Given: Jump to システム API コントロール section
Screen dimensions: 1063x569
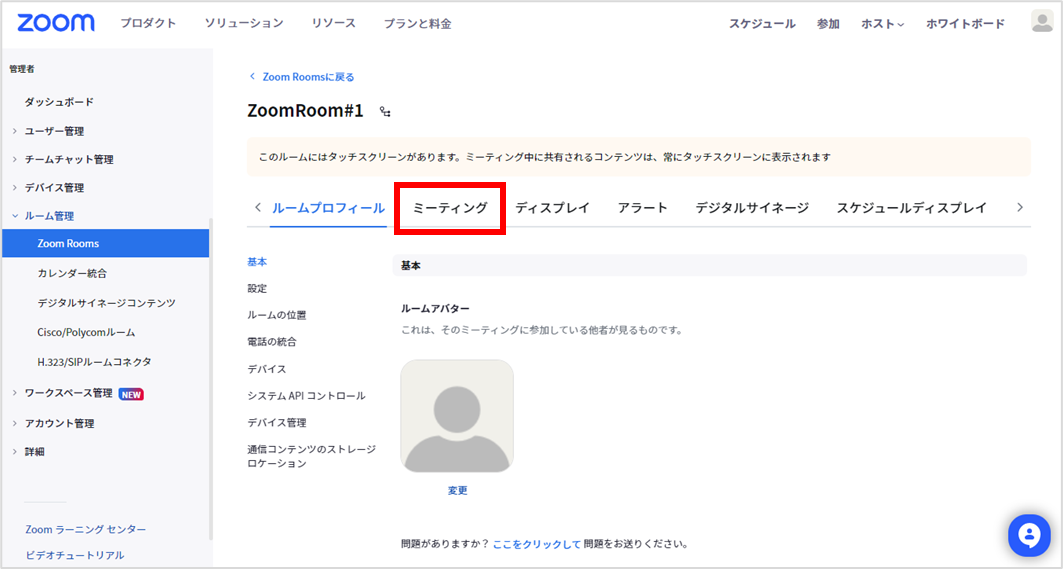Looking at the screenshot, I should click(x=306, y=395).
